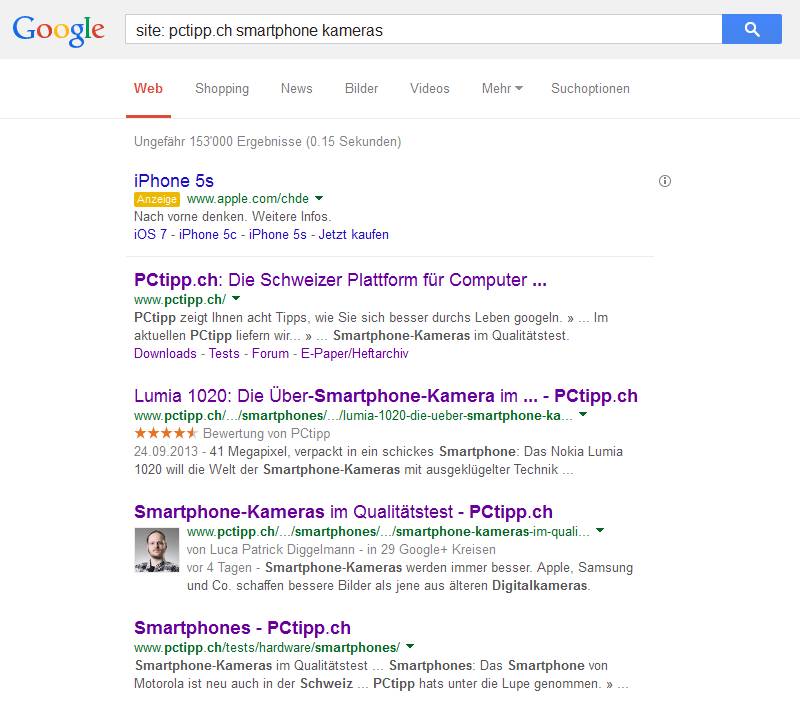Expand arrow next to www.apple.com/chde
This screenshot has height=705, width=800.
point(319,199)
